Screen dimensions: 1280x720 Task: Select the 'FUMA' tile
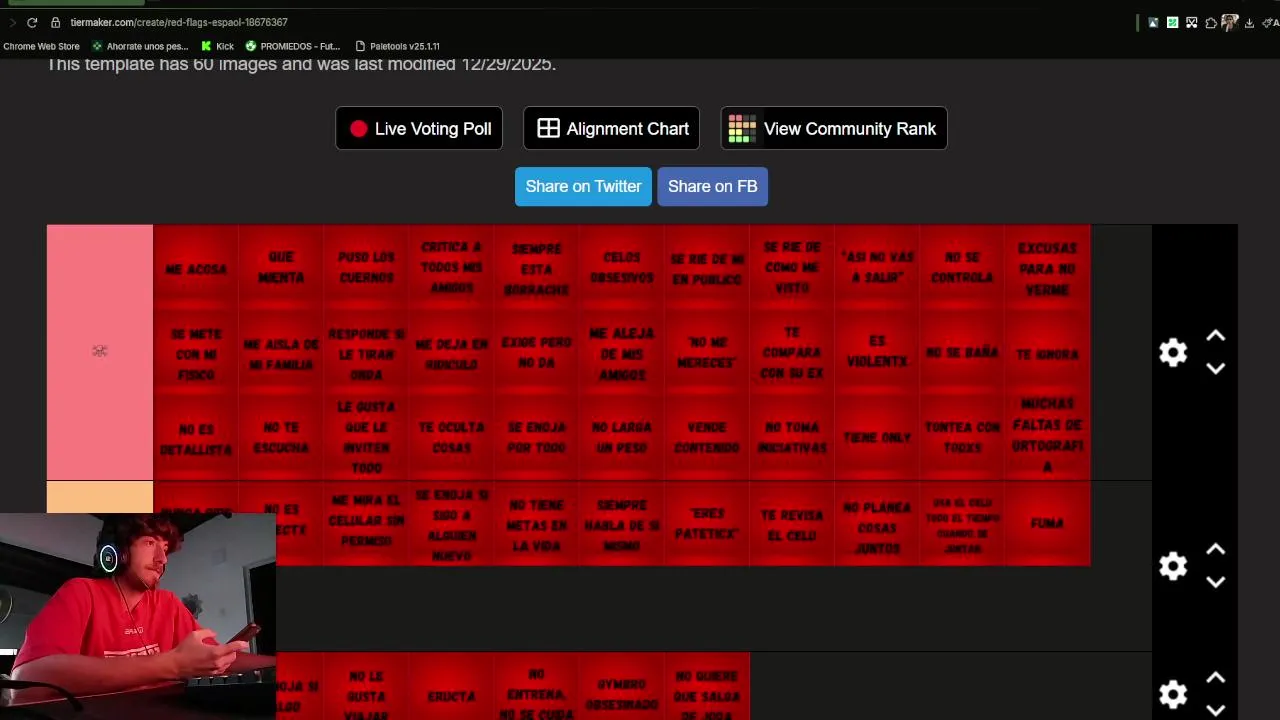tap(1047, 523)
